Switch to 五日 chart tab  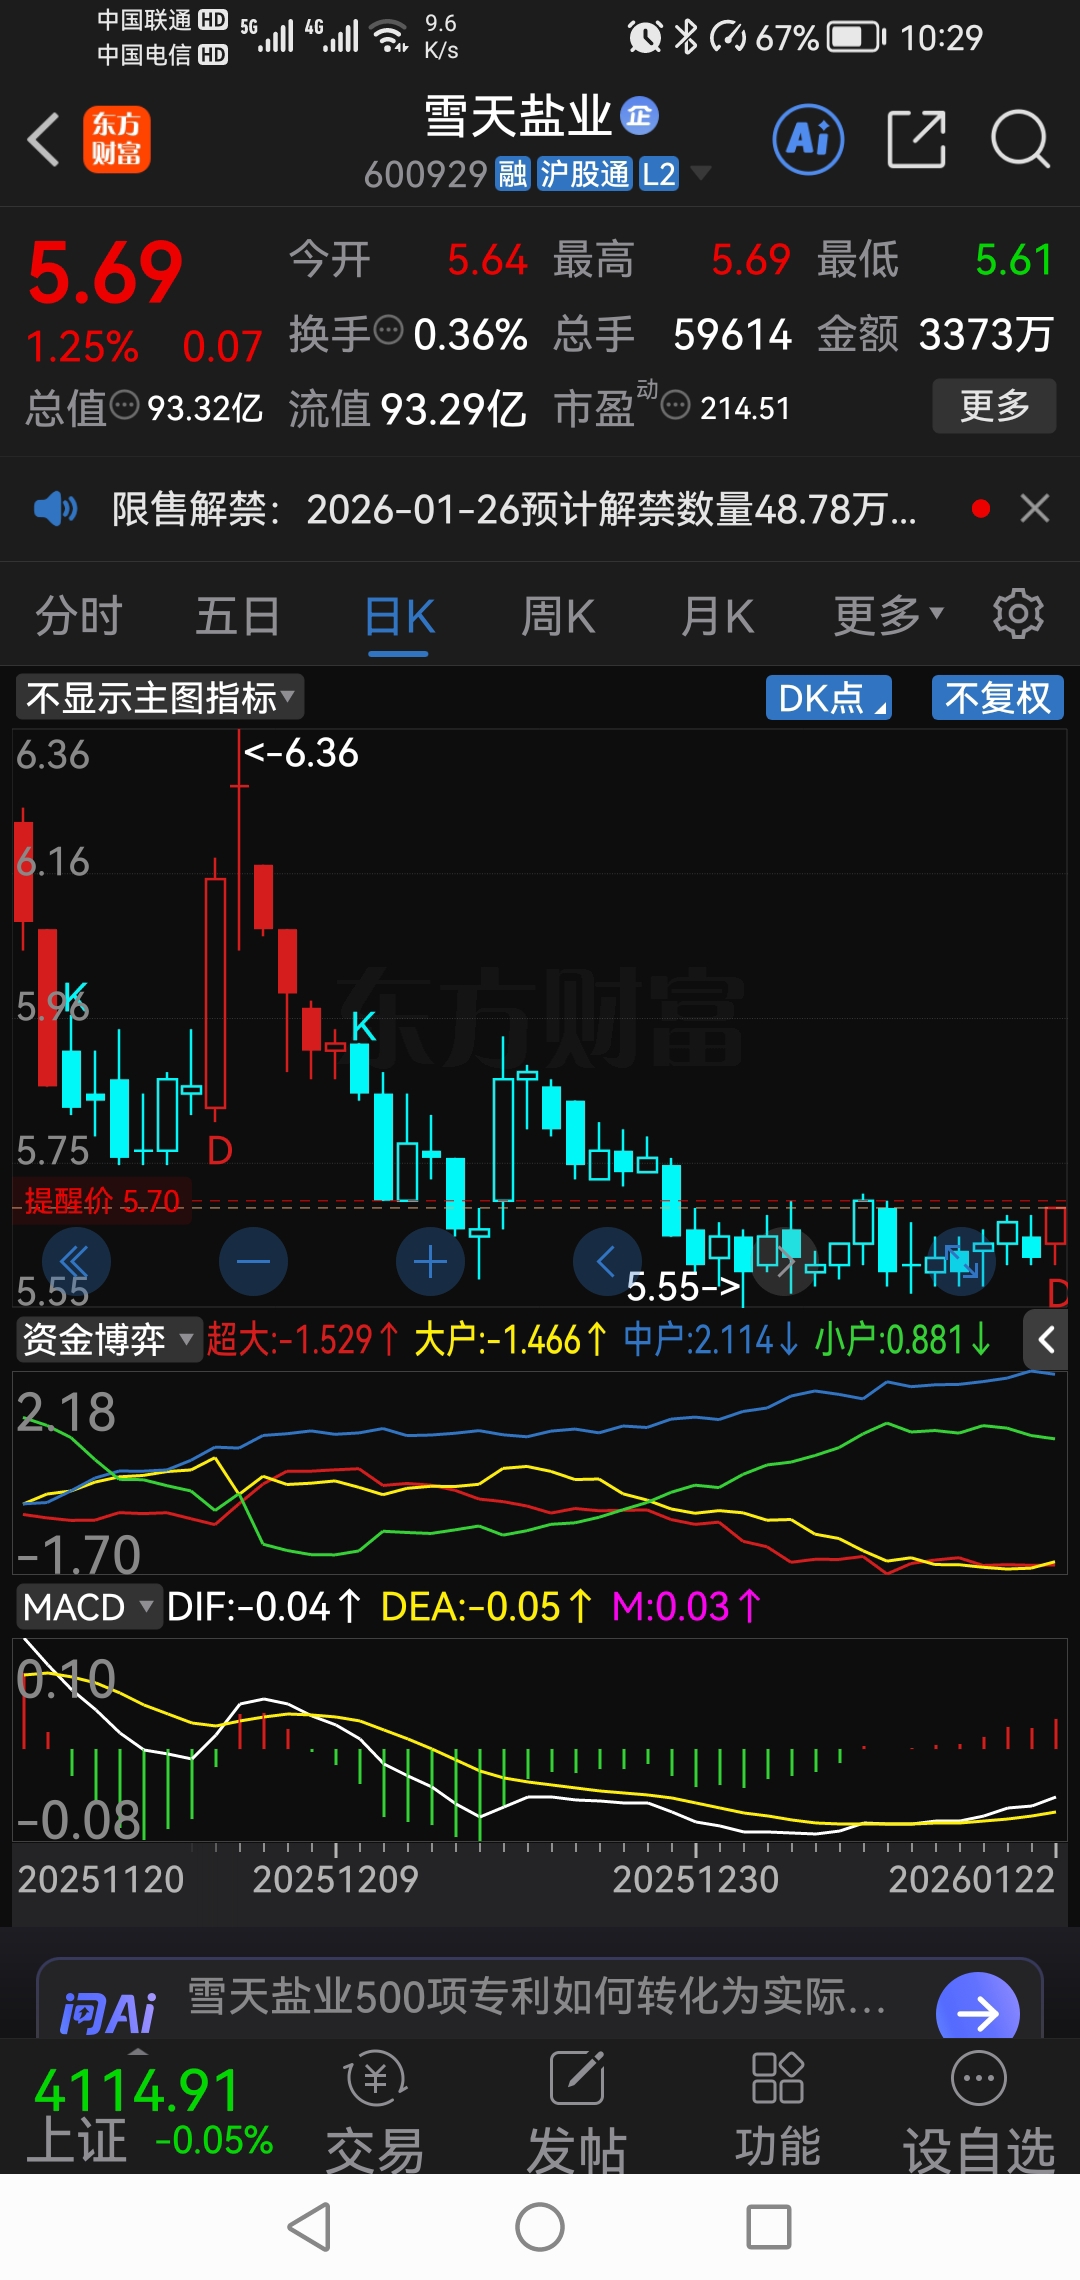[x=238, y=616]
